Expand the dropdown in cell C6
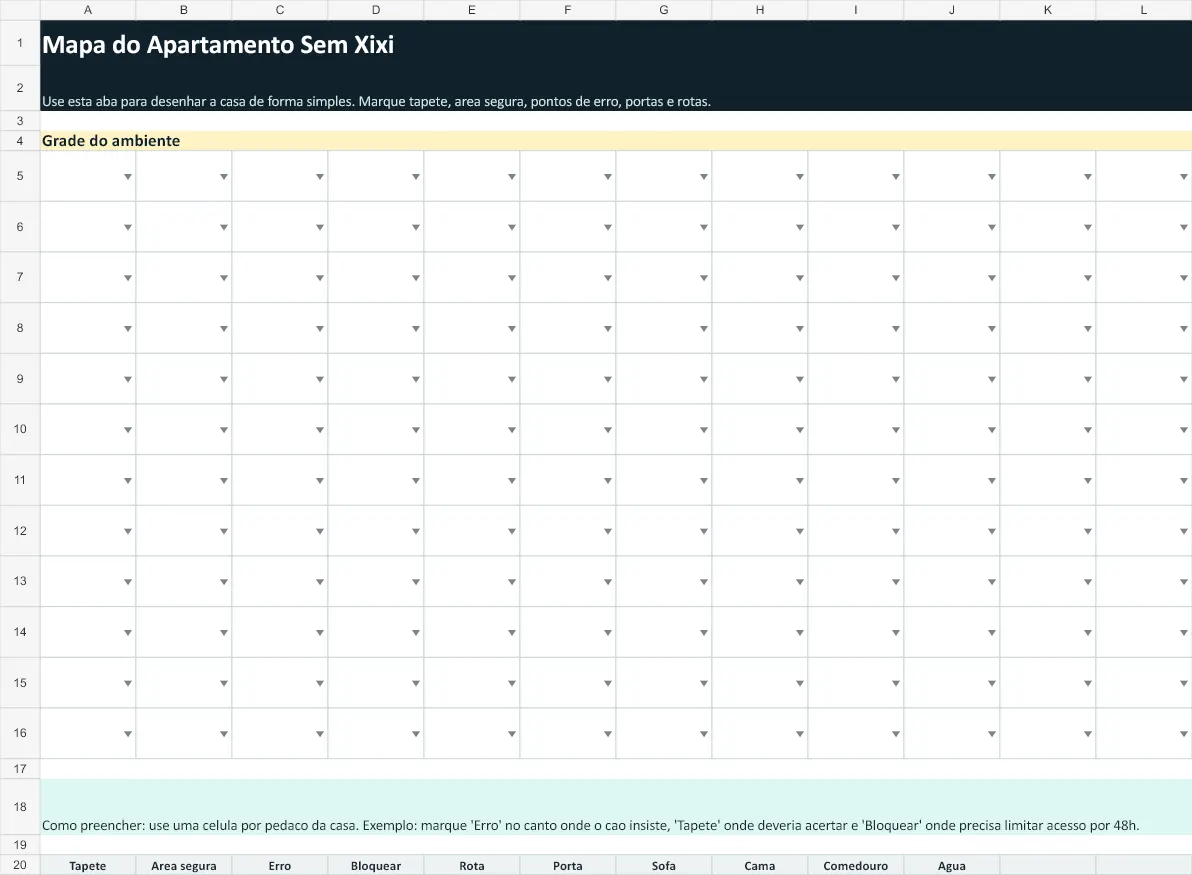Viewport: 1192px width, 875px height. click(320, 227)
